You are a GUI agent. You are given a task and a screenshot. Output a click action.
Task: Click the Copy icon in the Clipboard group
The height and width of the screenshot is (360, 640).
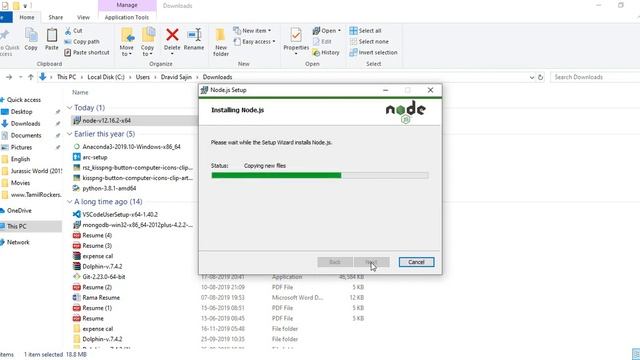(31, 39)
